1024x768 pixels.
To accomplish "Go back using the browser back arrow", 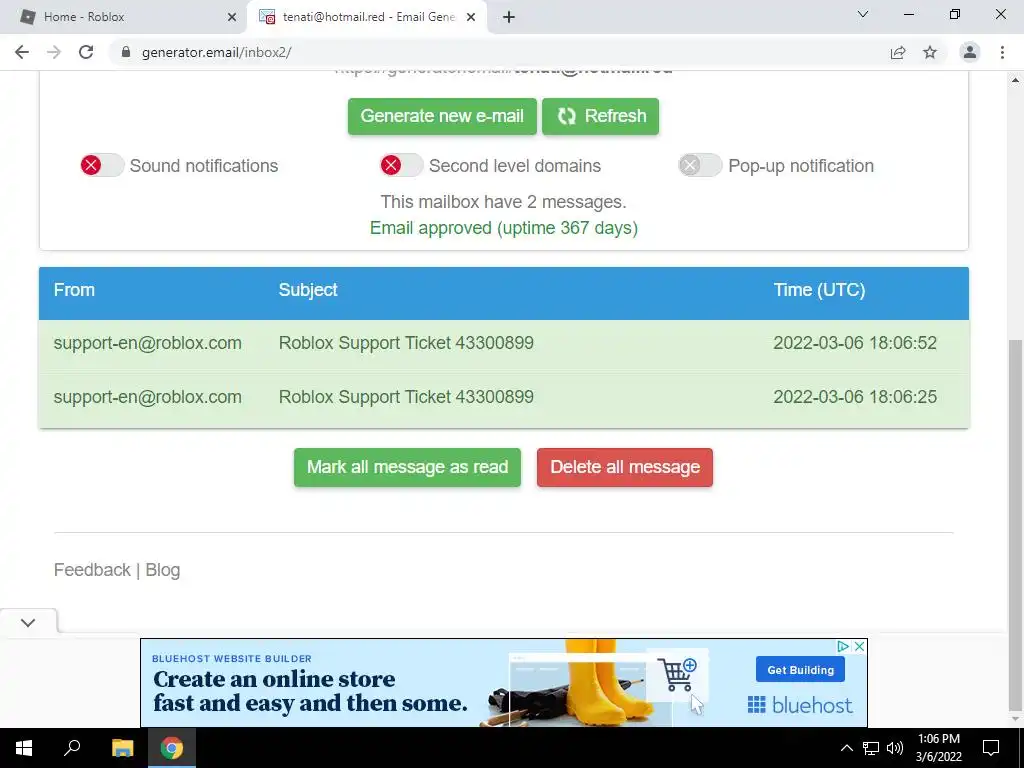I will pos(22,52).
